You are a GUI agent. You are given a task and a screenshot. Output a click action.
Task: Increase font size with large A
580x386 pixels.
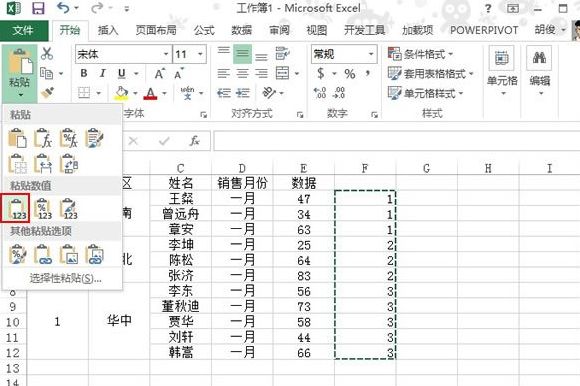click(x=159, y=74)
